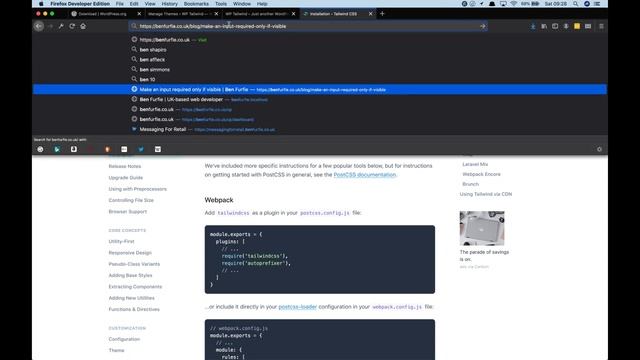Open developer tools wrench icon
The width and height of the screenshot is (640, 360).
coord(61,26)
